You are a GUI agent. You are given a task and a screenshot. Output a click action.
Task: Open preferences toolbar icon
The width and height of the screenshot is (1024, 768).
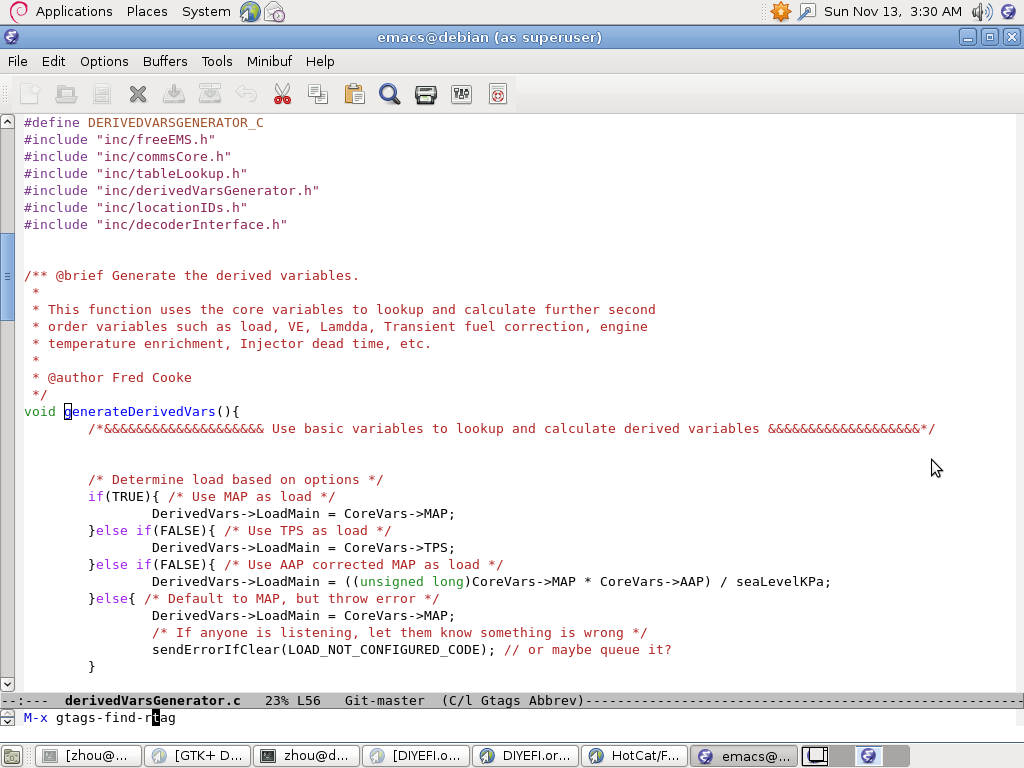pos(461,94)
